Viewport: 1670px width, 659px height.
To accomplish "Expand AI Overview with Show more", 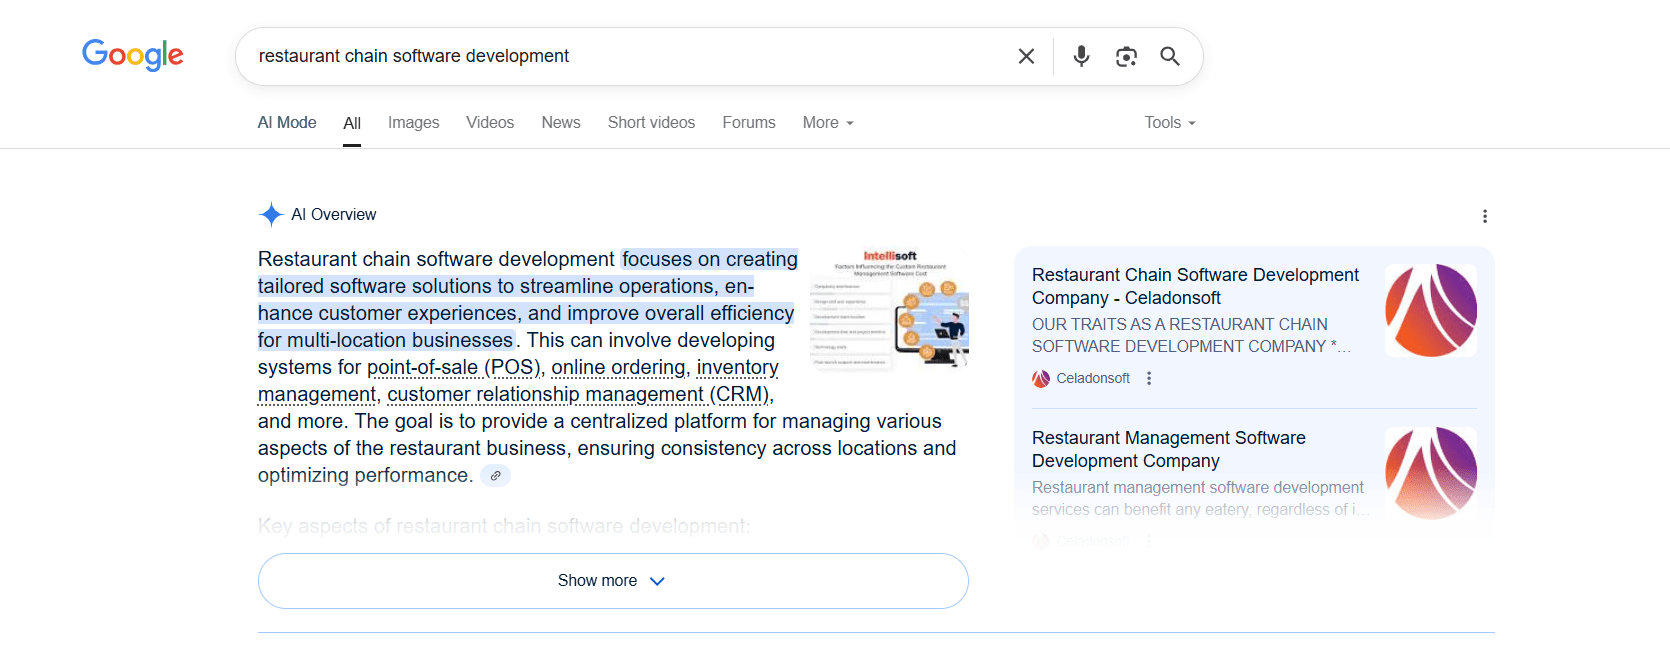I will tap(613, 581).
